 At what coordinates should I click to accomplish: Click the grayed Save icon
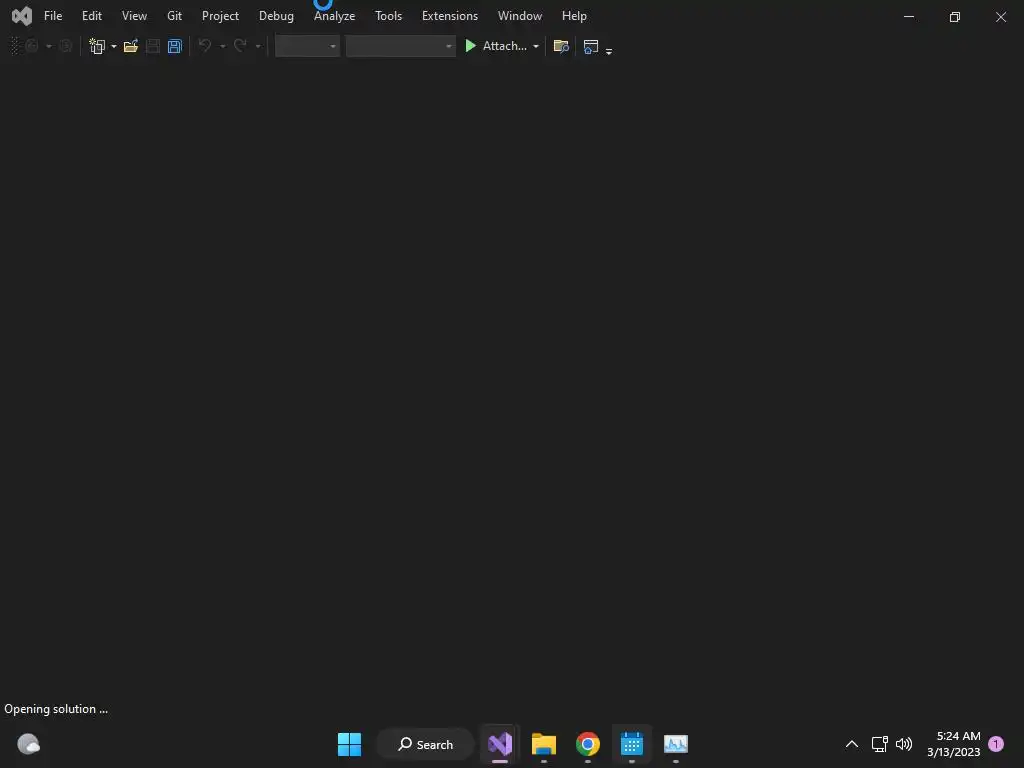pyautogui.click(x=153, y=46)
